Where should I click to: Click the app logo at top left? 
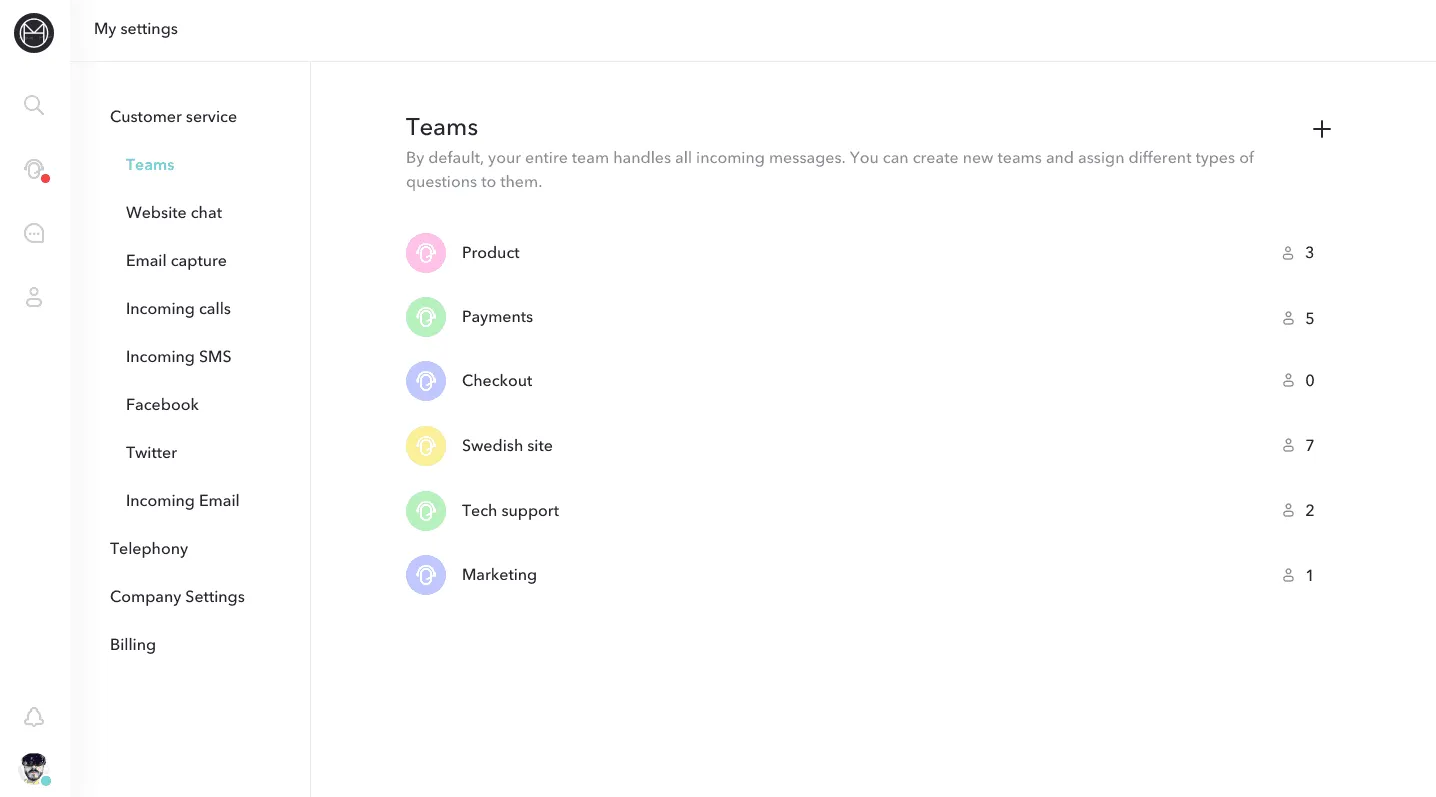34,33
